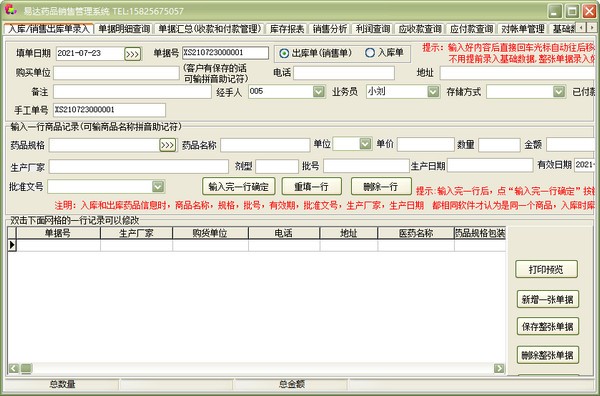Focus the 填单日期 date field
The width and height of the screenshot is (600, 396).
point(90,54)
